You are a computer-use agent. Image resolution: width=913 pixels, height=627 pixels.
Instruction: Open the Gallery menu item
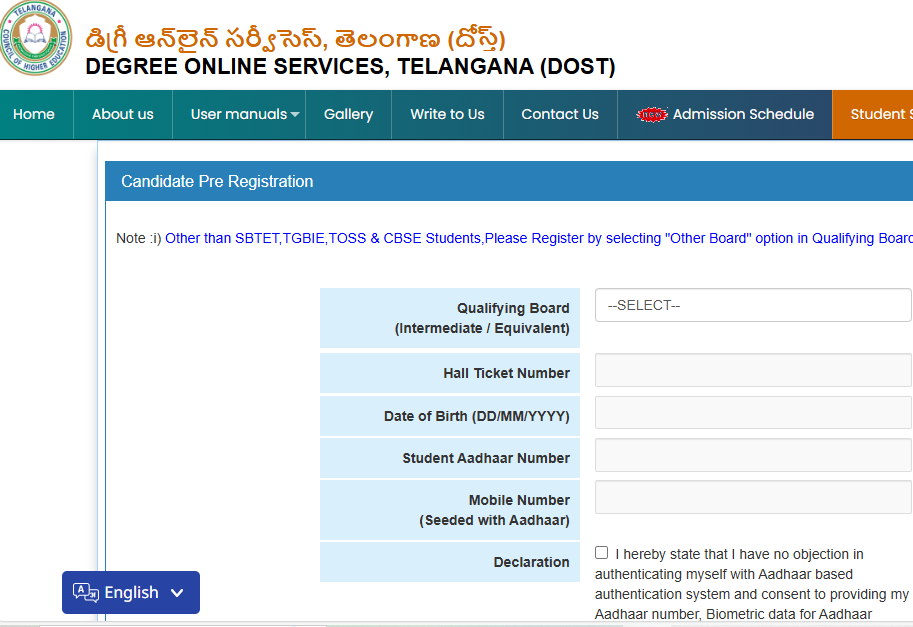click(348, 115)
